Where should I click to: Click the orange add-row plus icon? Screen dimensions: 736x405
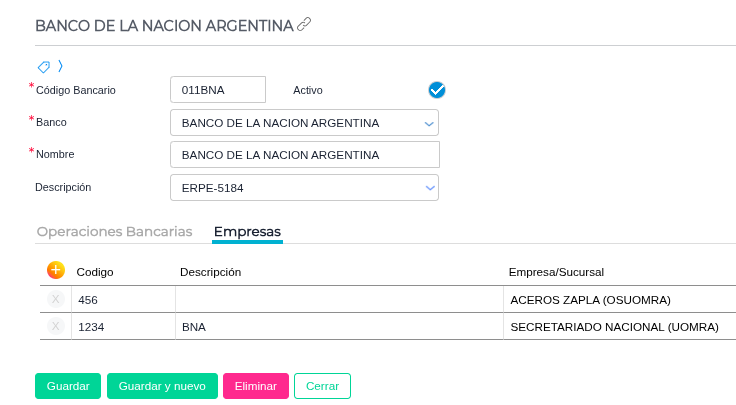click(56, 270)
